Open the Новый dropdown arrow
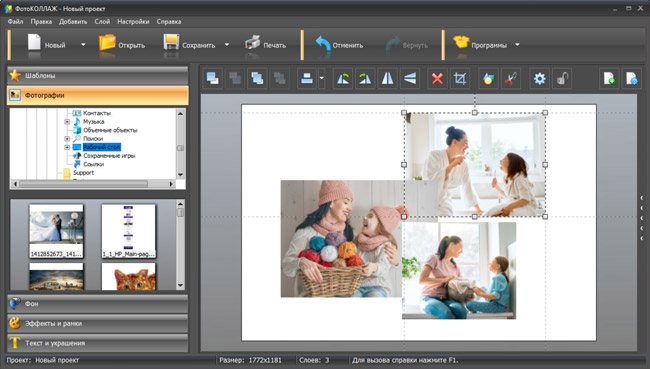The image size is (650, 369). coord(83,44)
